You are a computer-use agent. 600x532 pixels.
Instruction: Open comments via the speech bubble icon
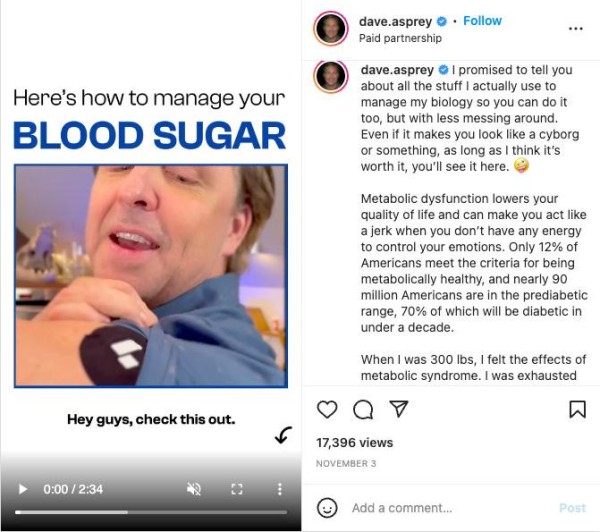tap(363, 409)
